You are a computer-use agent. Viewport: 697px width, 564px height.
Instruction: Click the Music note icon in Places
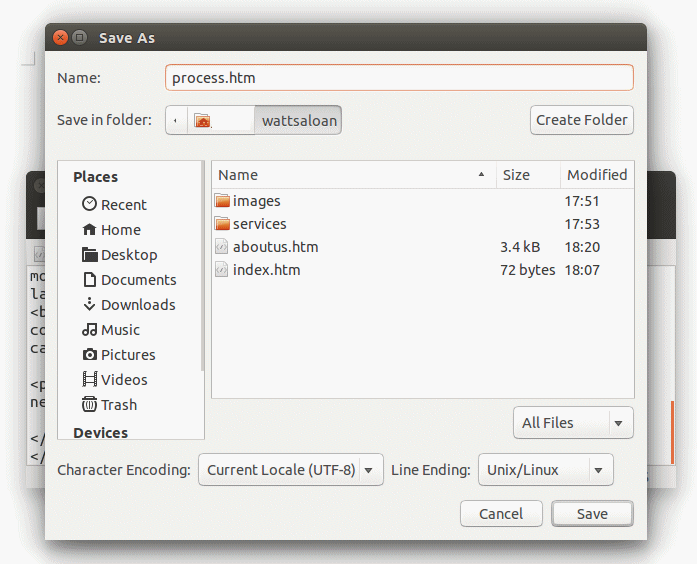pos(89,329)
